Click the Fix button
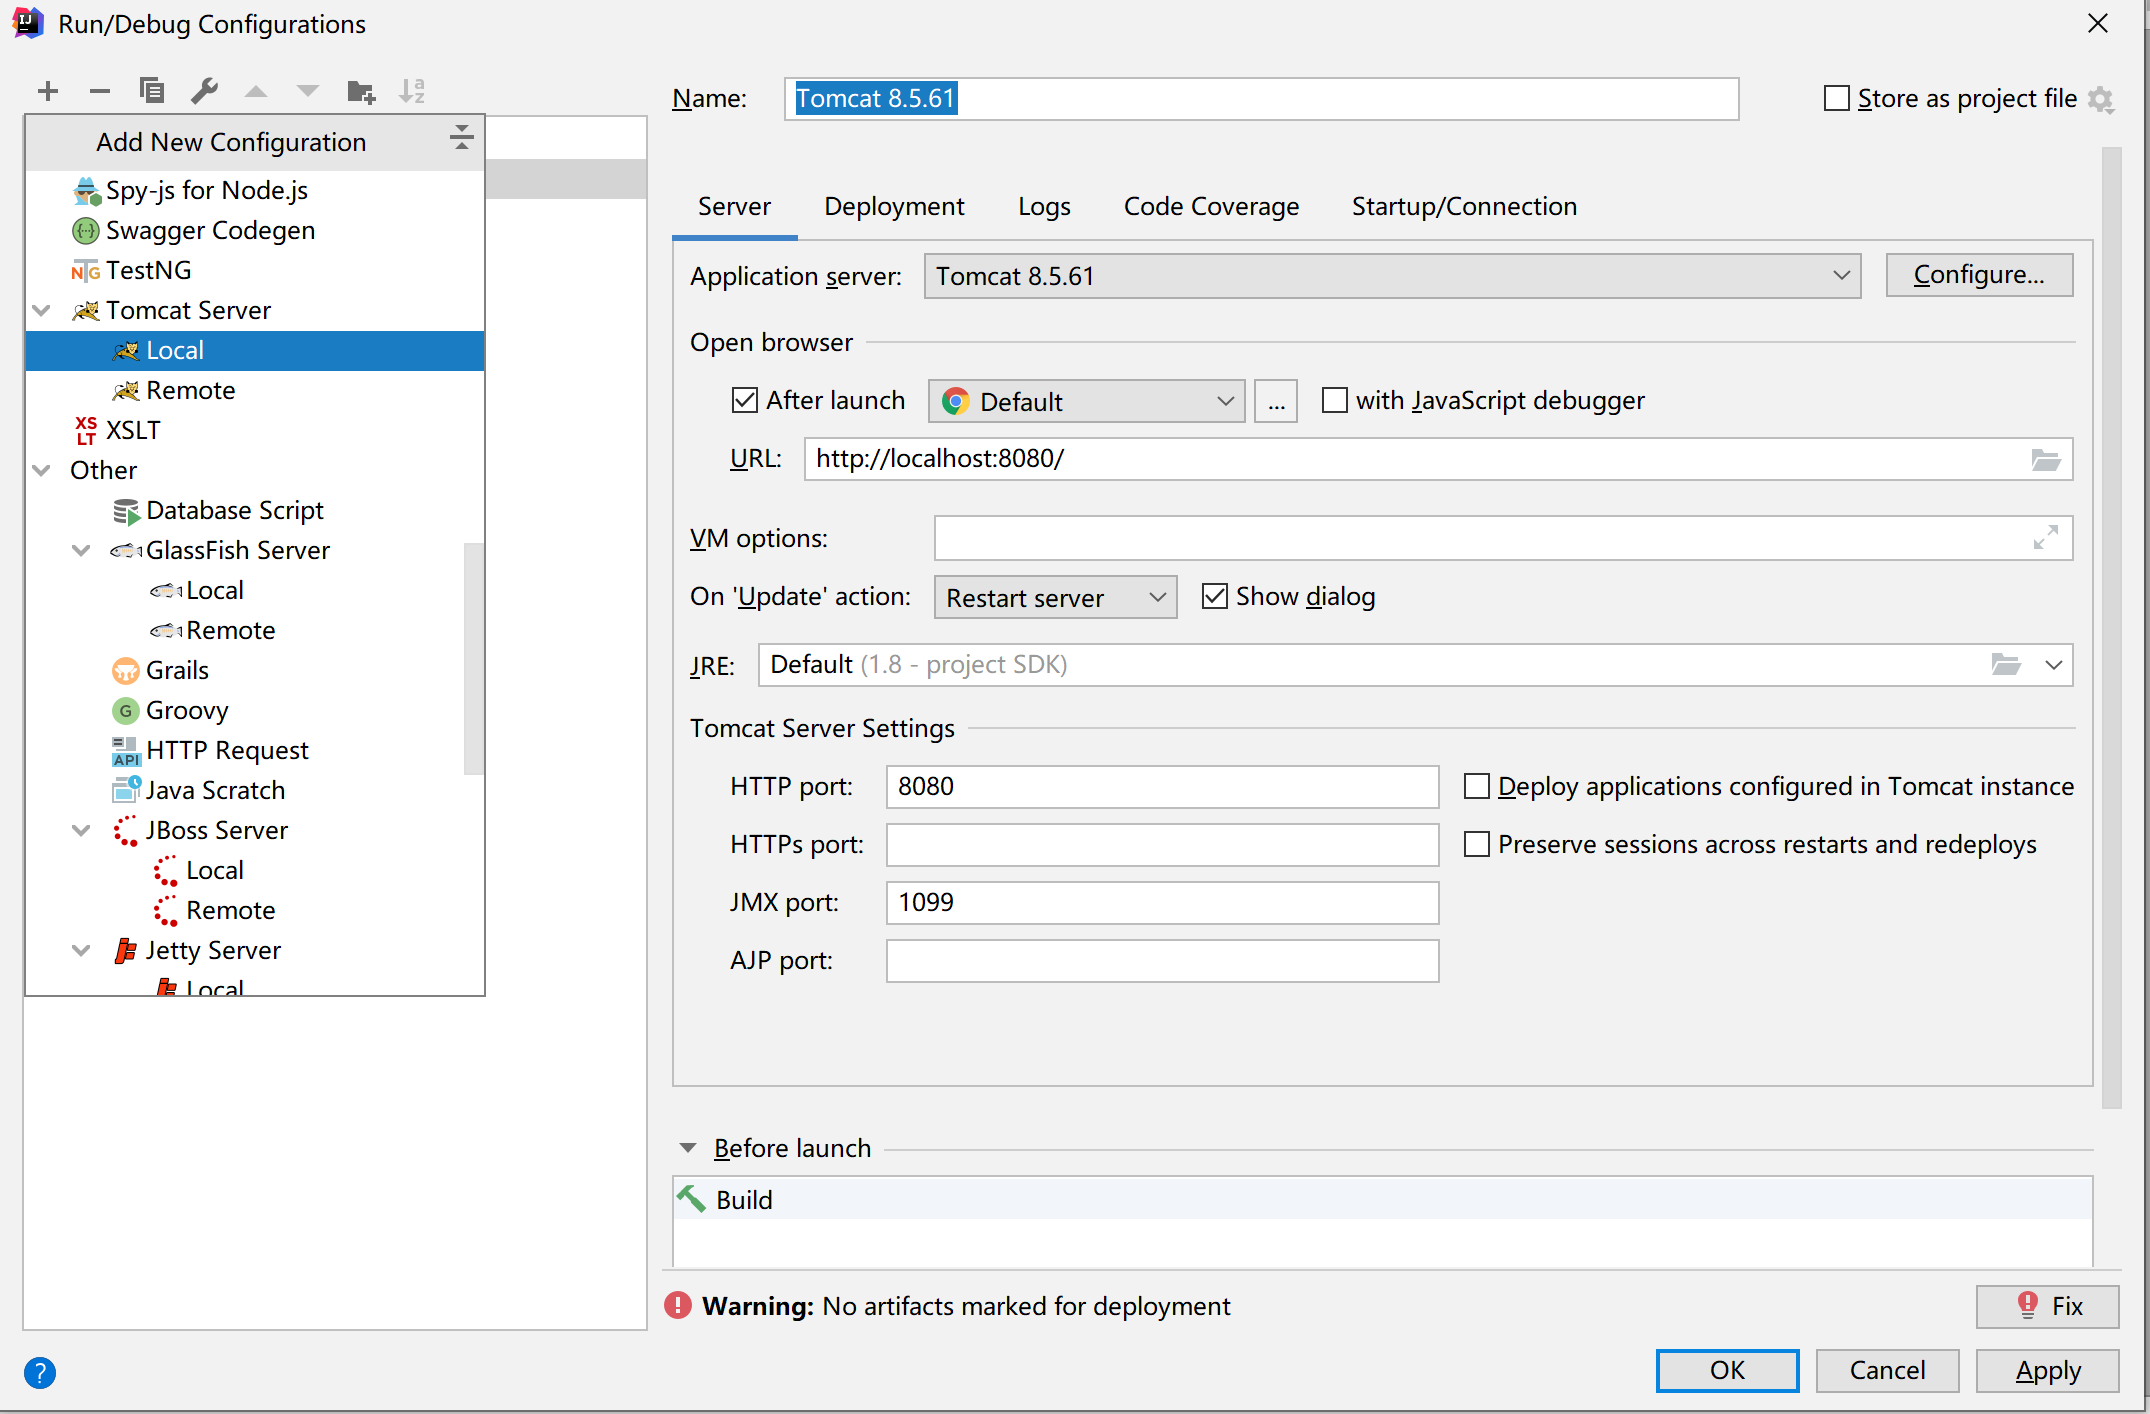Image resolution: width=2150 pixels, height=1414 pixels. click(2047, 1306)
